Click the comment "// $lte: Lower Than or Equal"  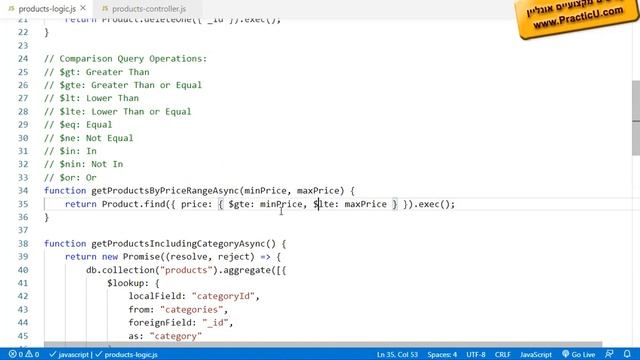(118, 111)
